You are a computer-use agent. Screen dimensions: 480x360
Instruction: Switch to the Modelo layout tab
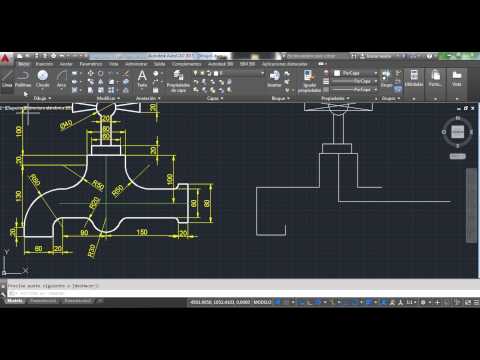(x=15, y=301)
